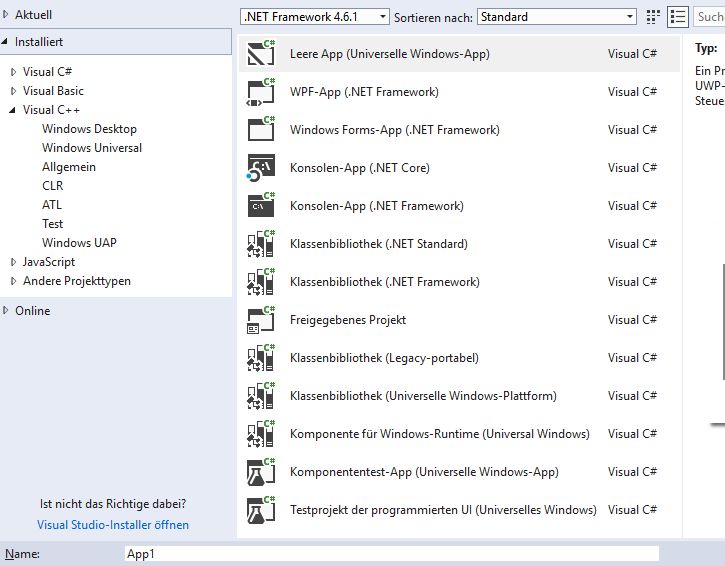Image resolution: width=725 pixels, height=566 pixels.
Task: Switch to small icons grid view
Action: coord(652,17)
